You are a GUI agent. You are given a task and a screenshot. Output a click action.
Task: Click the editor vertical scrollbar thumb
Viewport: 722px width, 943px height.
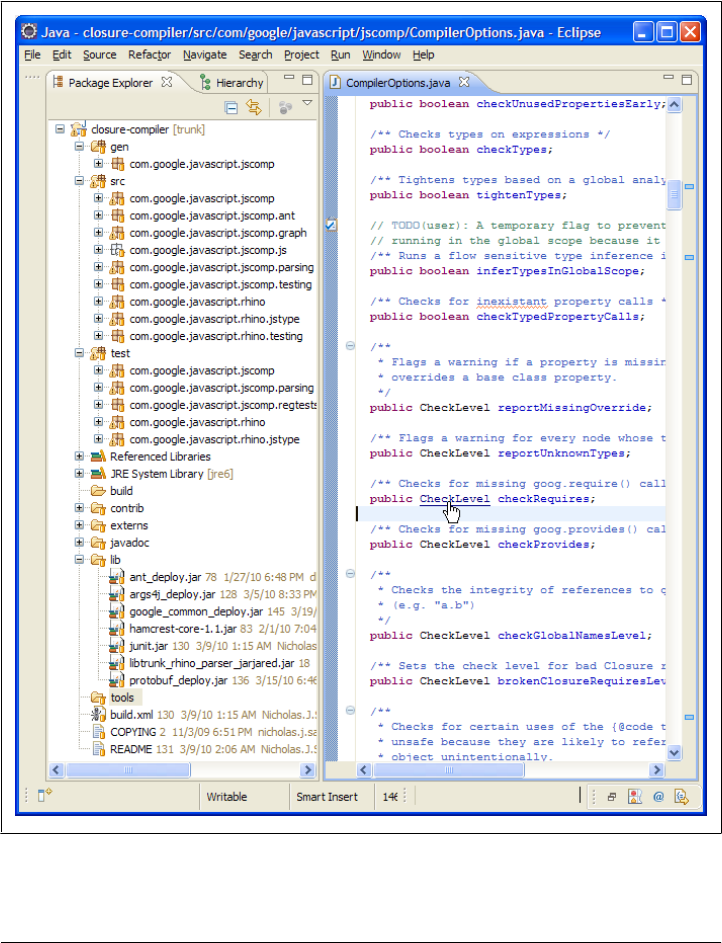674,195
